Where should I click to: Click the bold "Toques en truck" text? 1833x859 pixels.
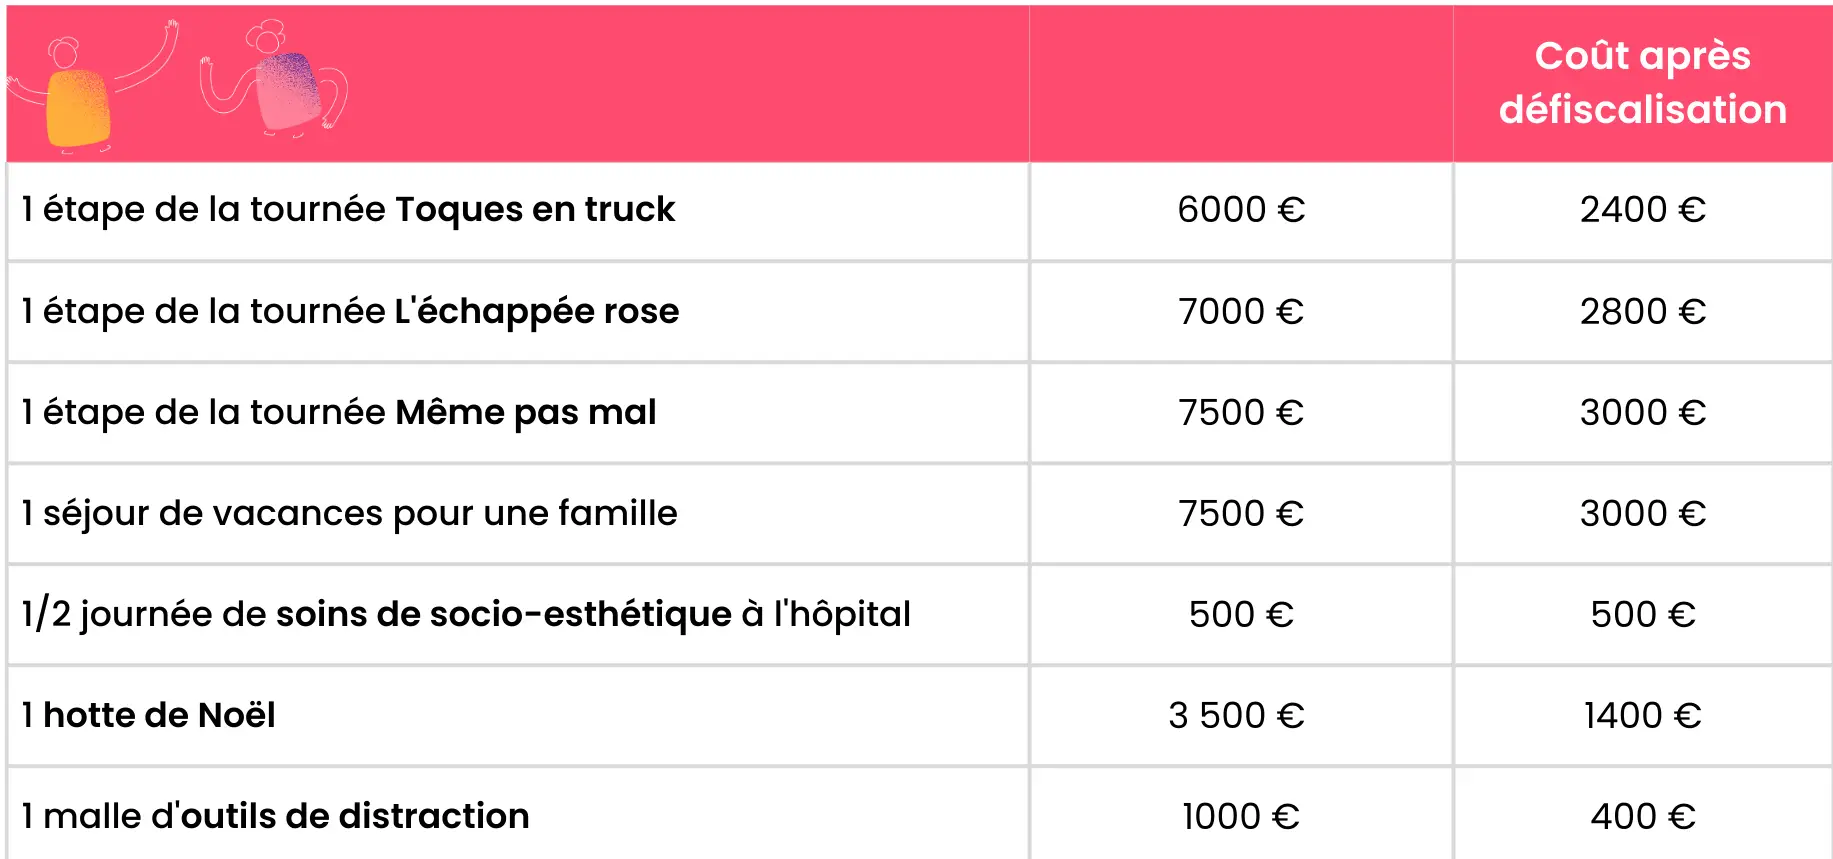click(x=535, y=210)
